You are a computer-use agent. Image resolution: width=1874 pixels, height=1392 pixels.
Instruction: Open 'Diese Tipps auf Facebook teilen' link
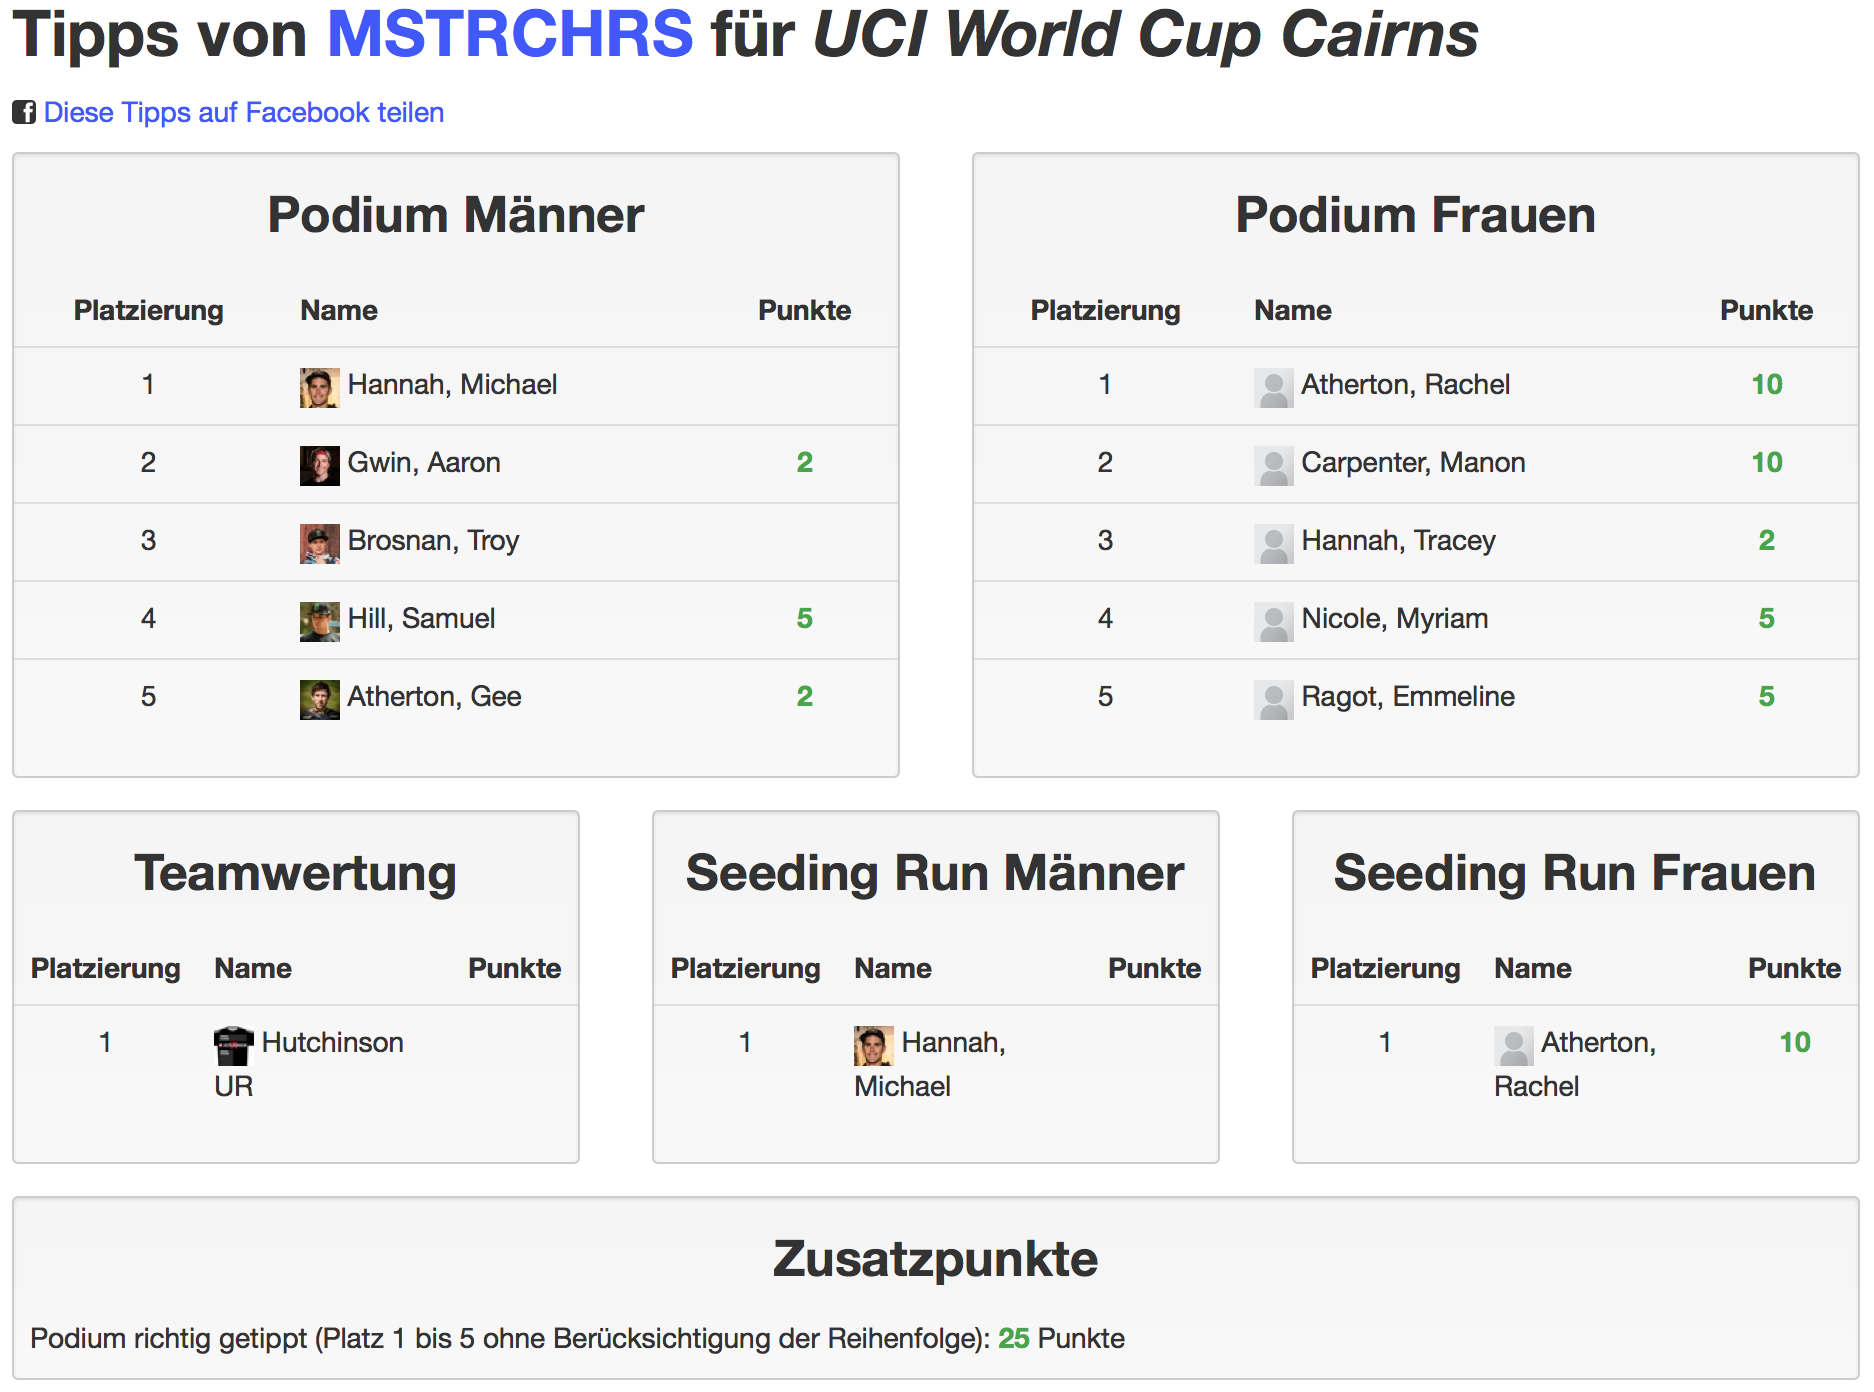point(244,112)
